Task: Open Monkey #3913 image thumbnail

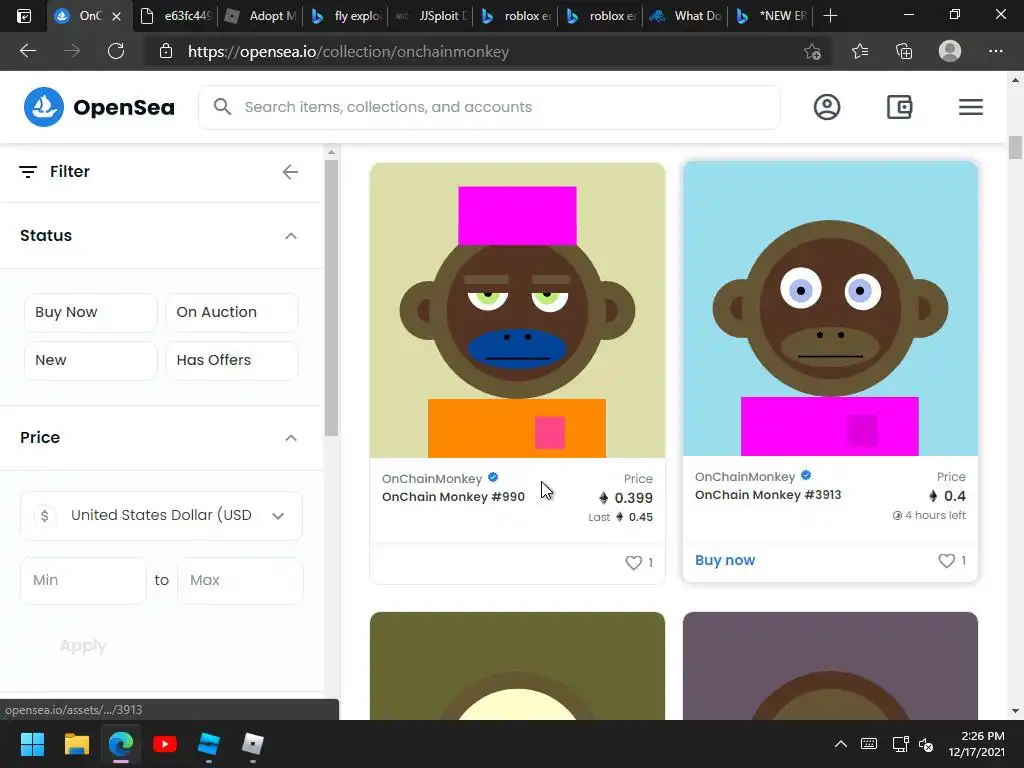Action: [830, 308]
